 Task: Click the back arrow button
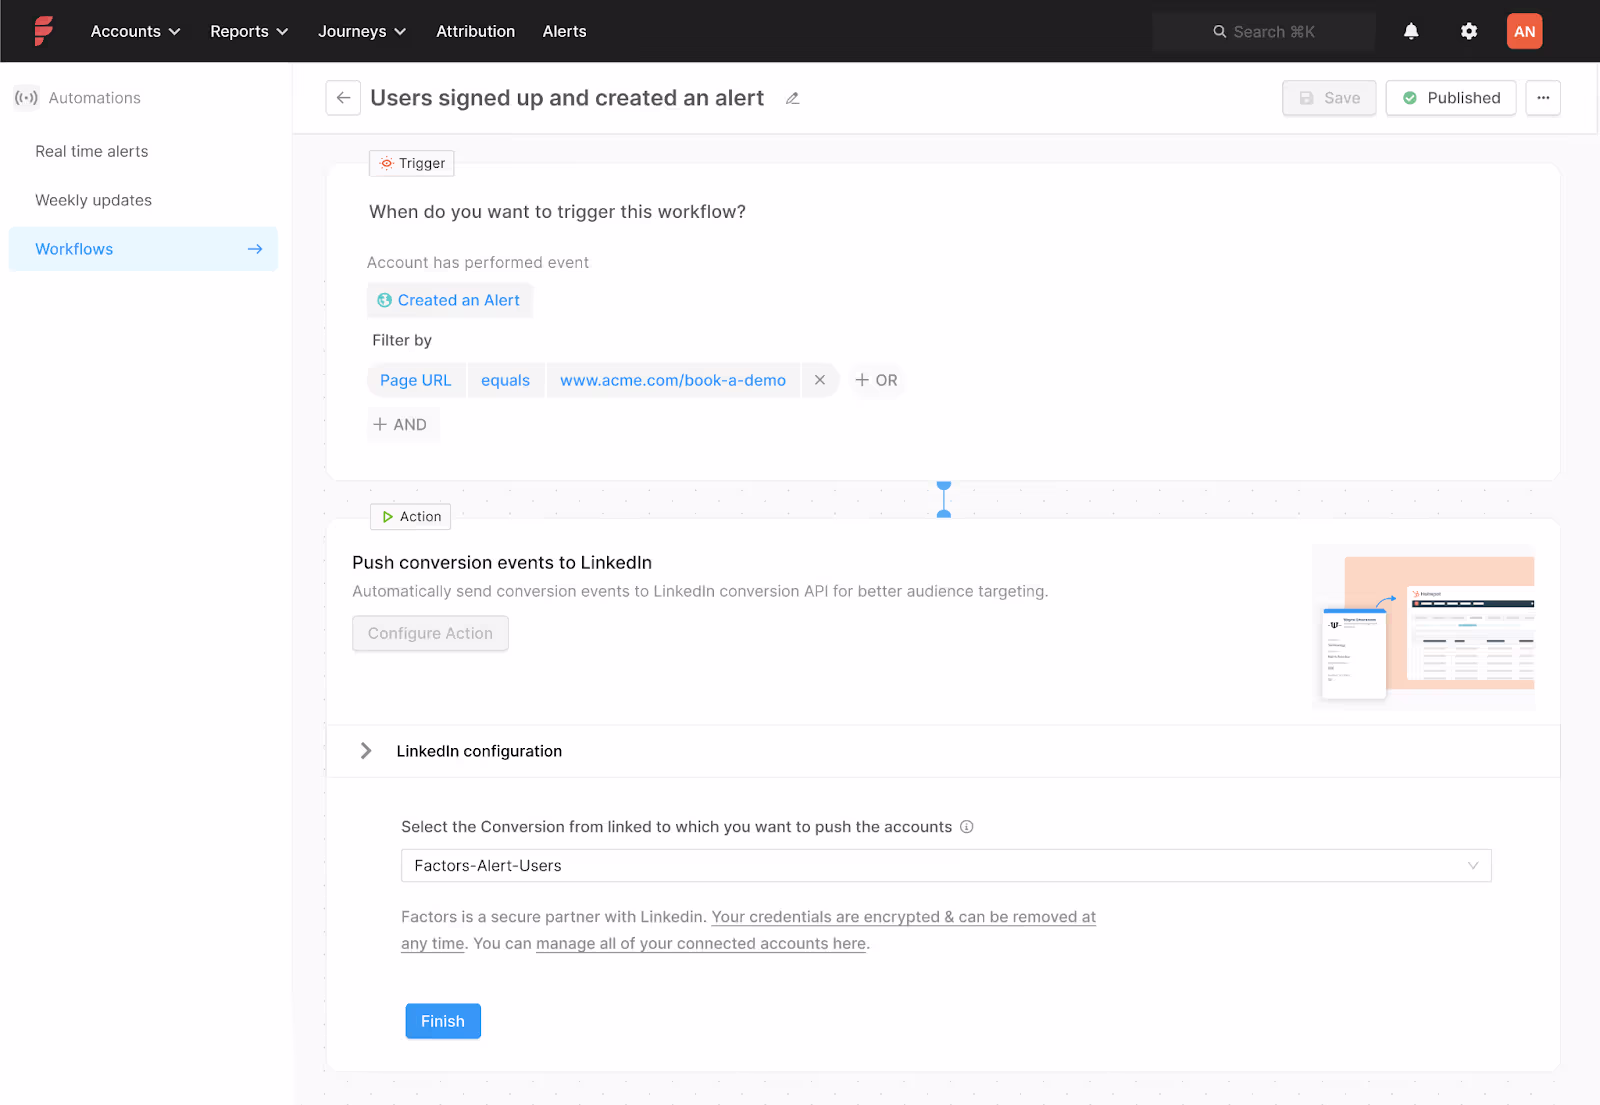(343, 98)
